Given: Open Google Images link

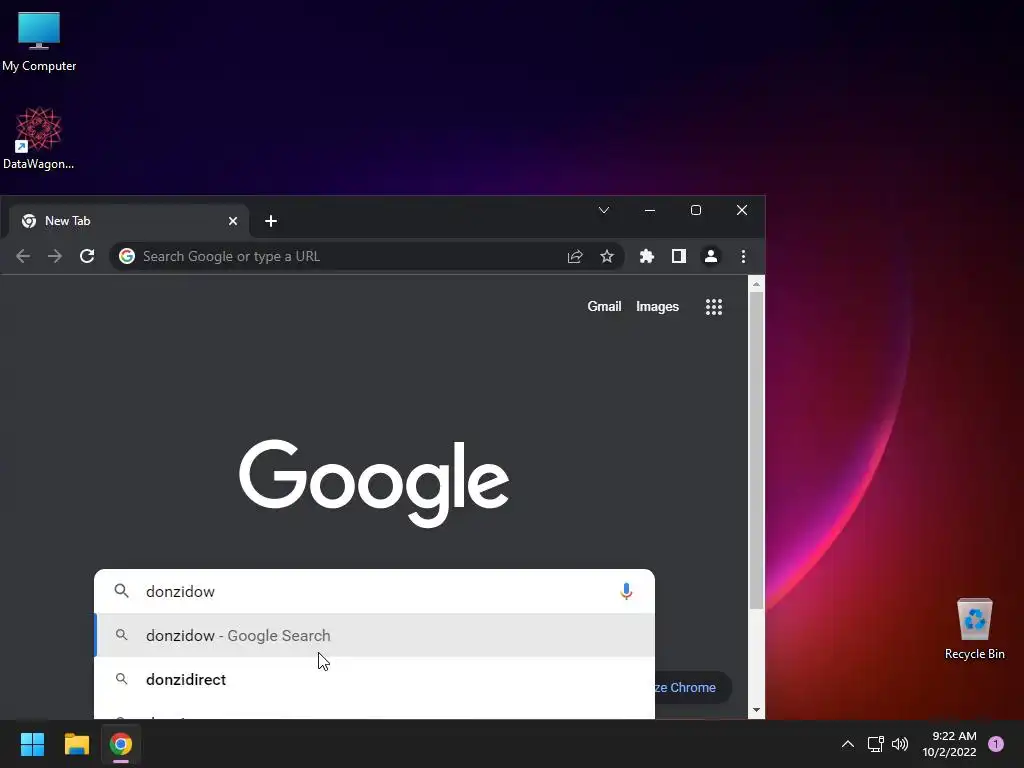Looking at the screenshot, I should (657, 307).
